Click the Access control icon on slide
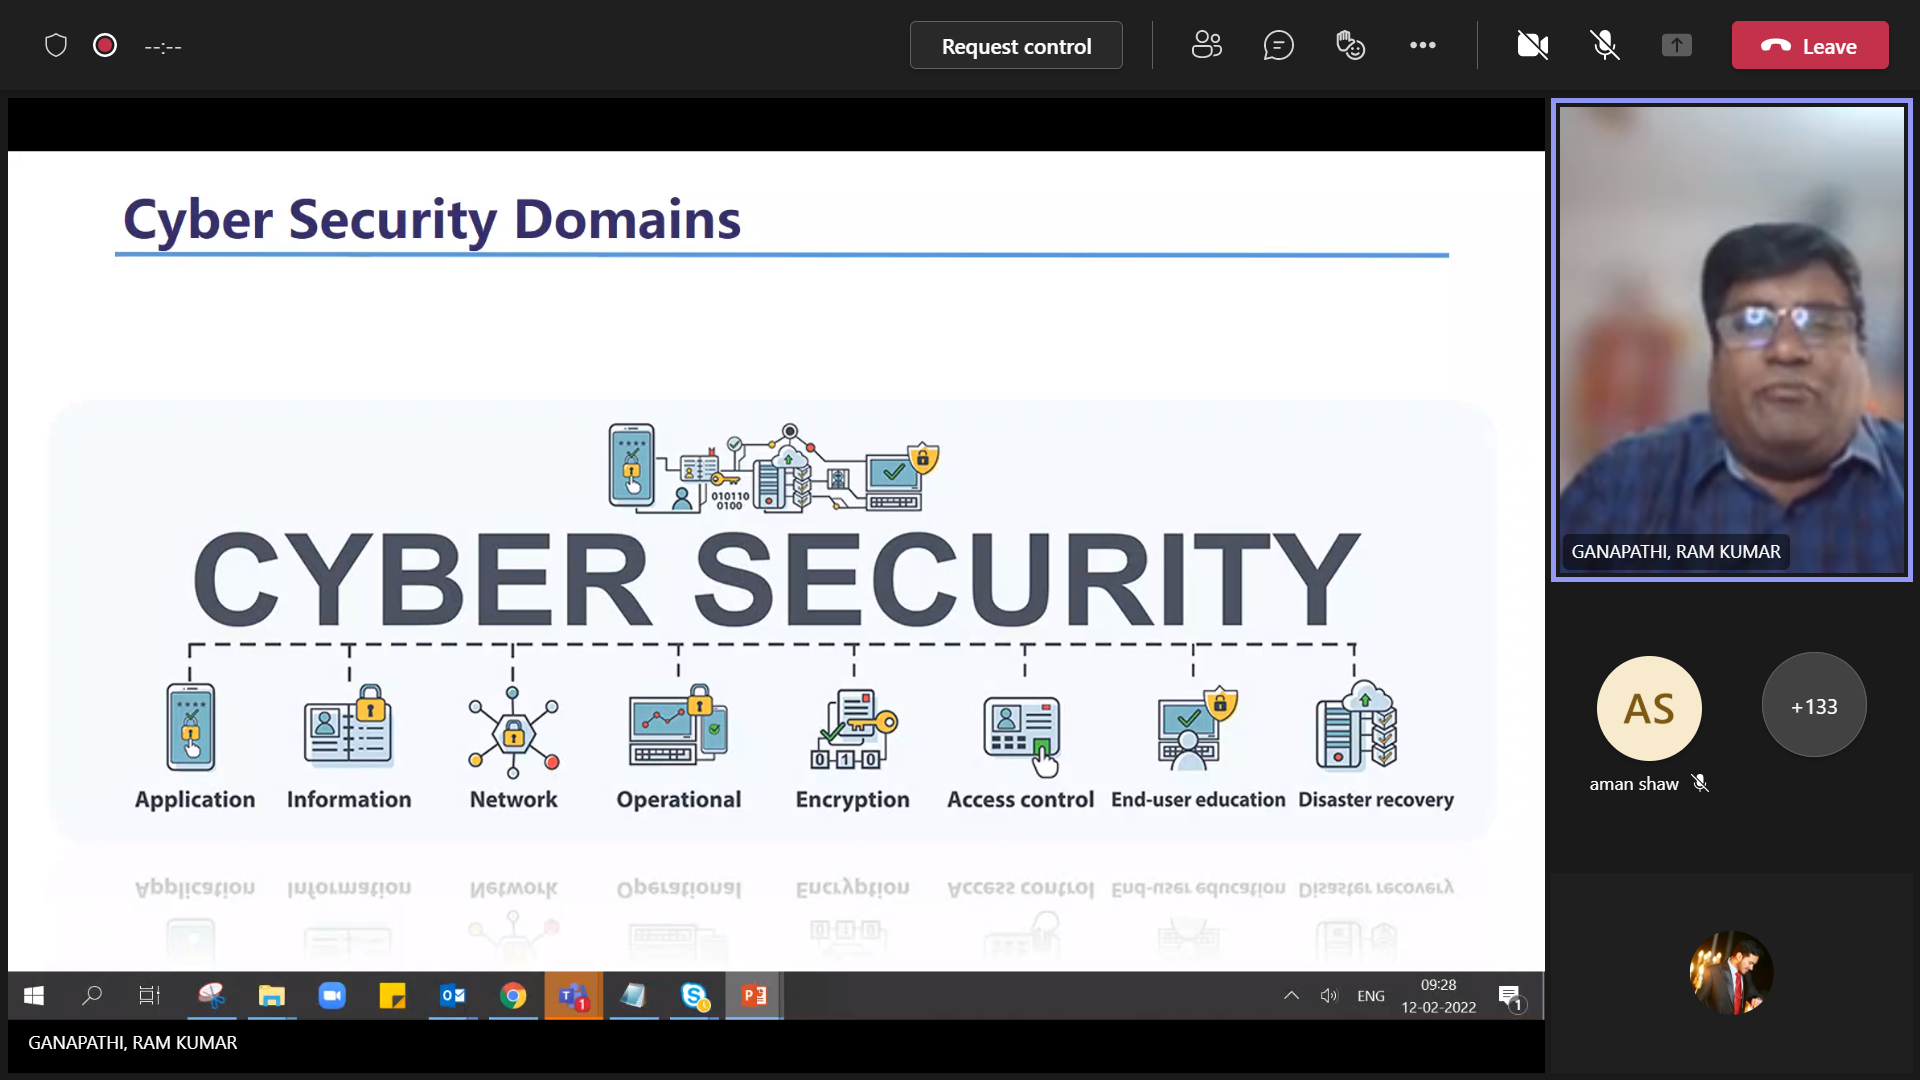The image size is (1920, 1080). pos(1021,735)
